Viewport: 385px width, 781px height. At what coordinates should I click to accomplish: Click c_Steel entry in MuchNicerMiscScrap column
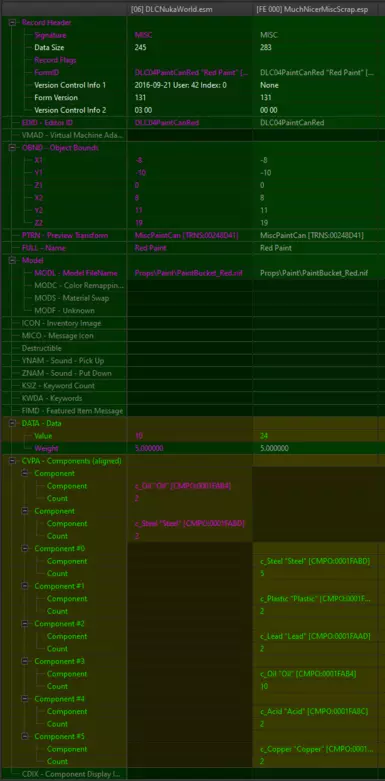tap(315, 561)
